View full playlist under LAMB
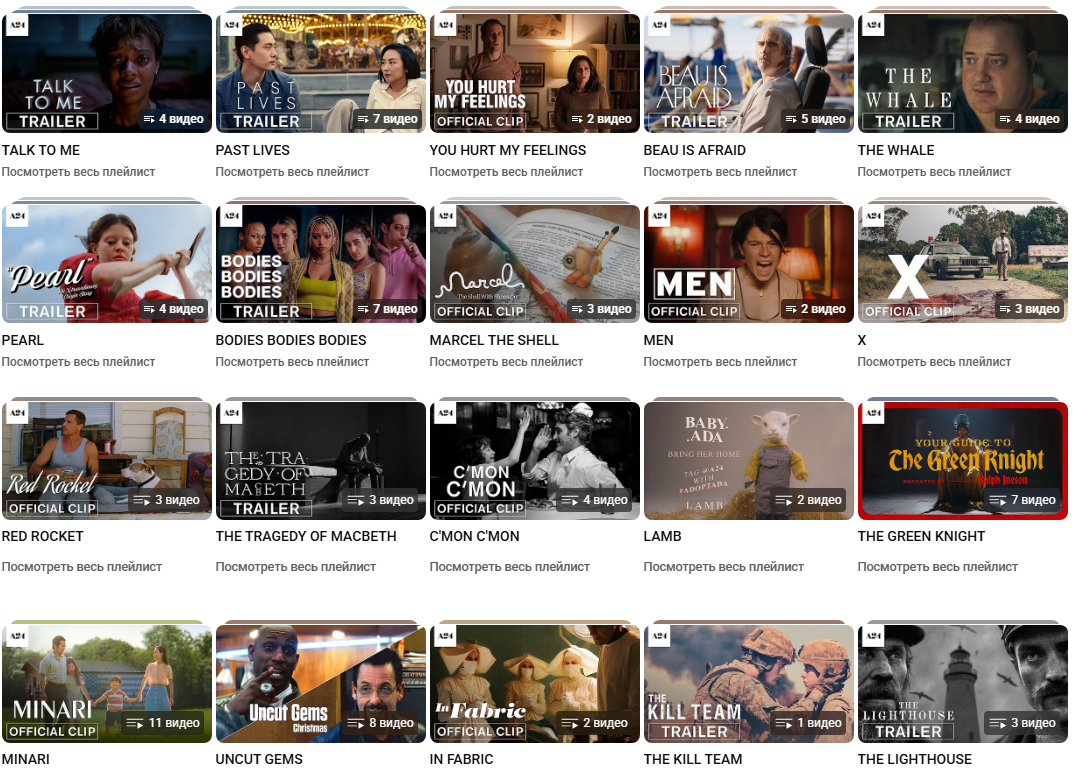 [x=724, y=567]
